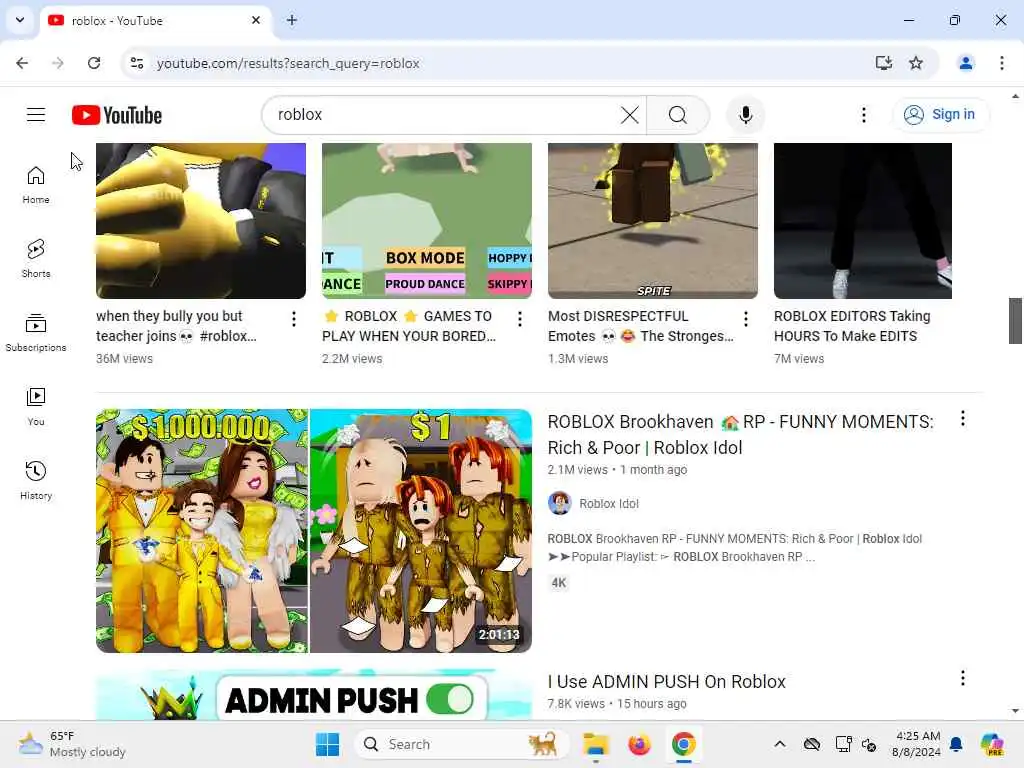Viewport: 1024px width, 768px height.
Task: Open options menu for ADMIN PUSH video
Action: pyautogui.click(x=963, y=679)
